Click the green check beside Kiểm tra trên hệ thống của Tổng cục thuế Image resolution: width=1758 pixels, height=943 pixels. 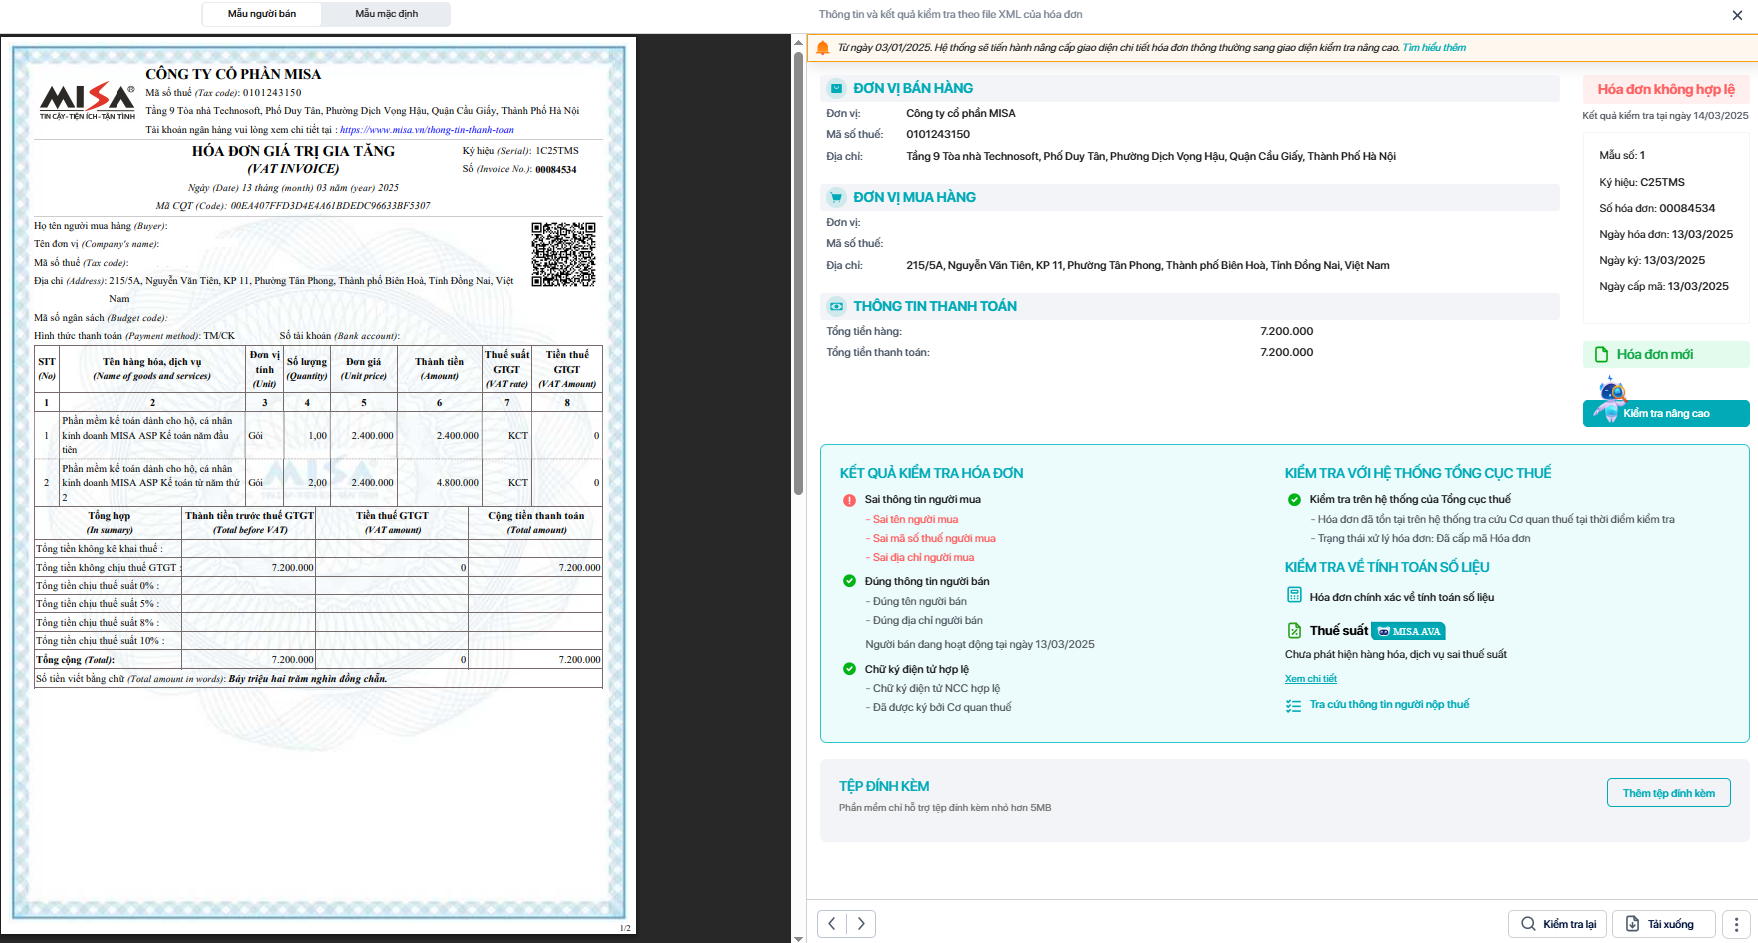point(1294,500)
